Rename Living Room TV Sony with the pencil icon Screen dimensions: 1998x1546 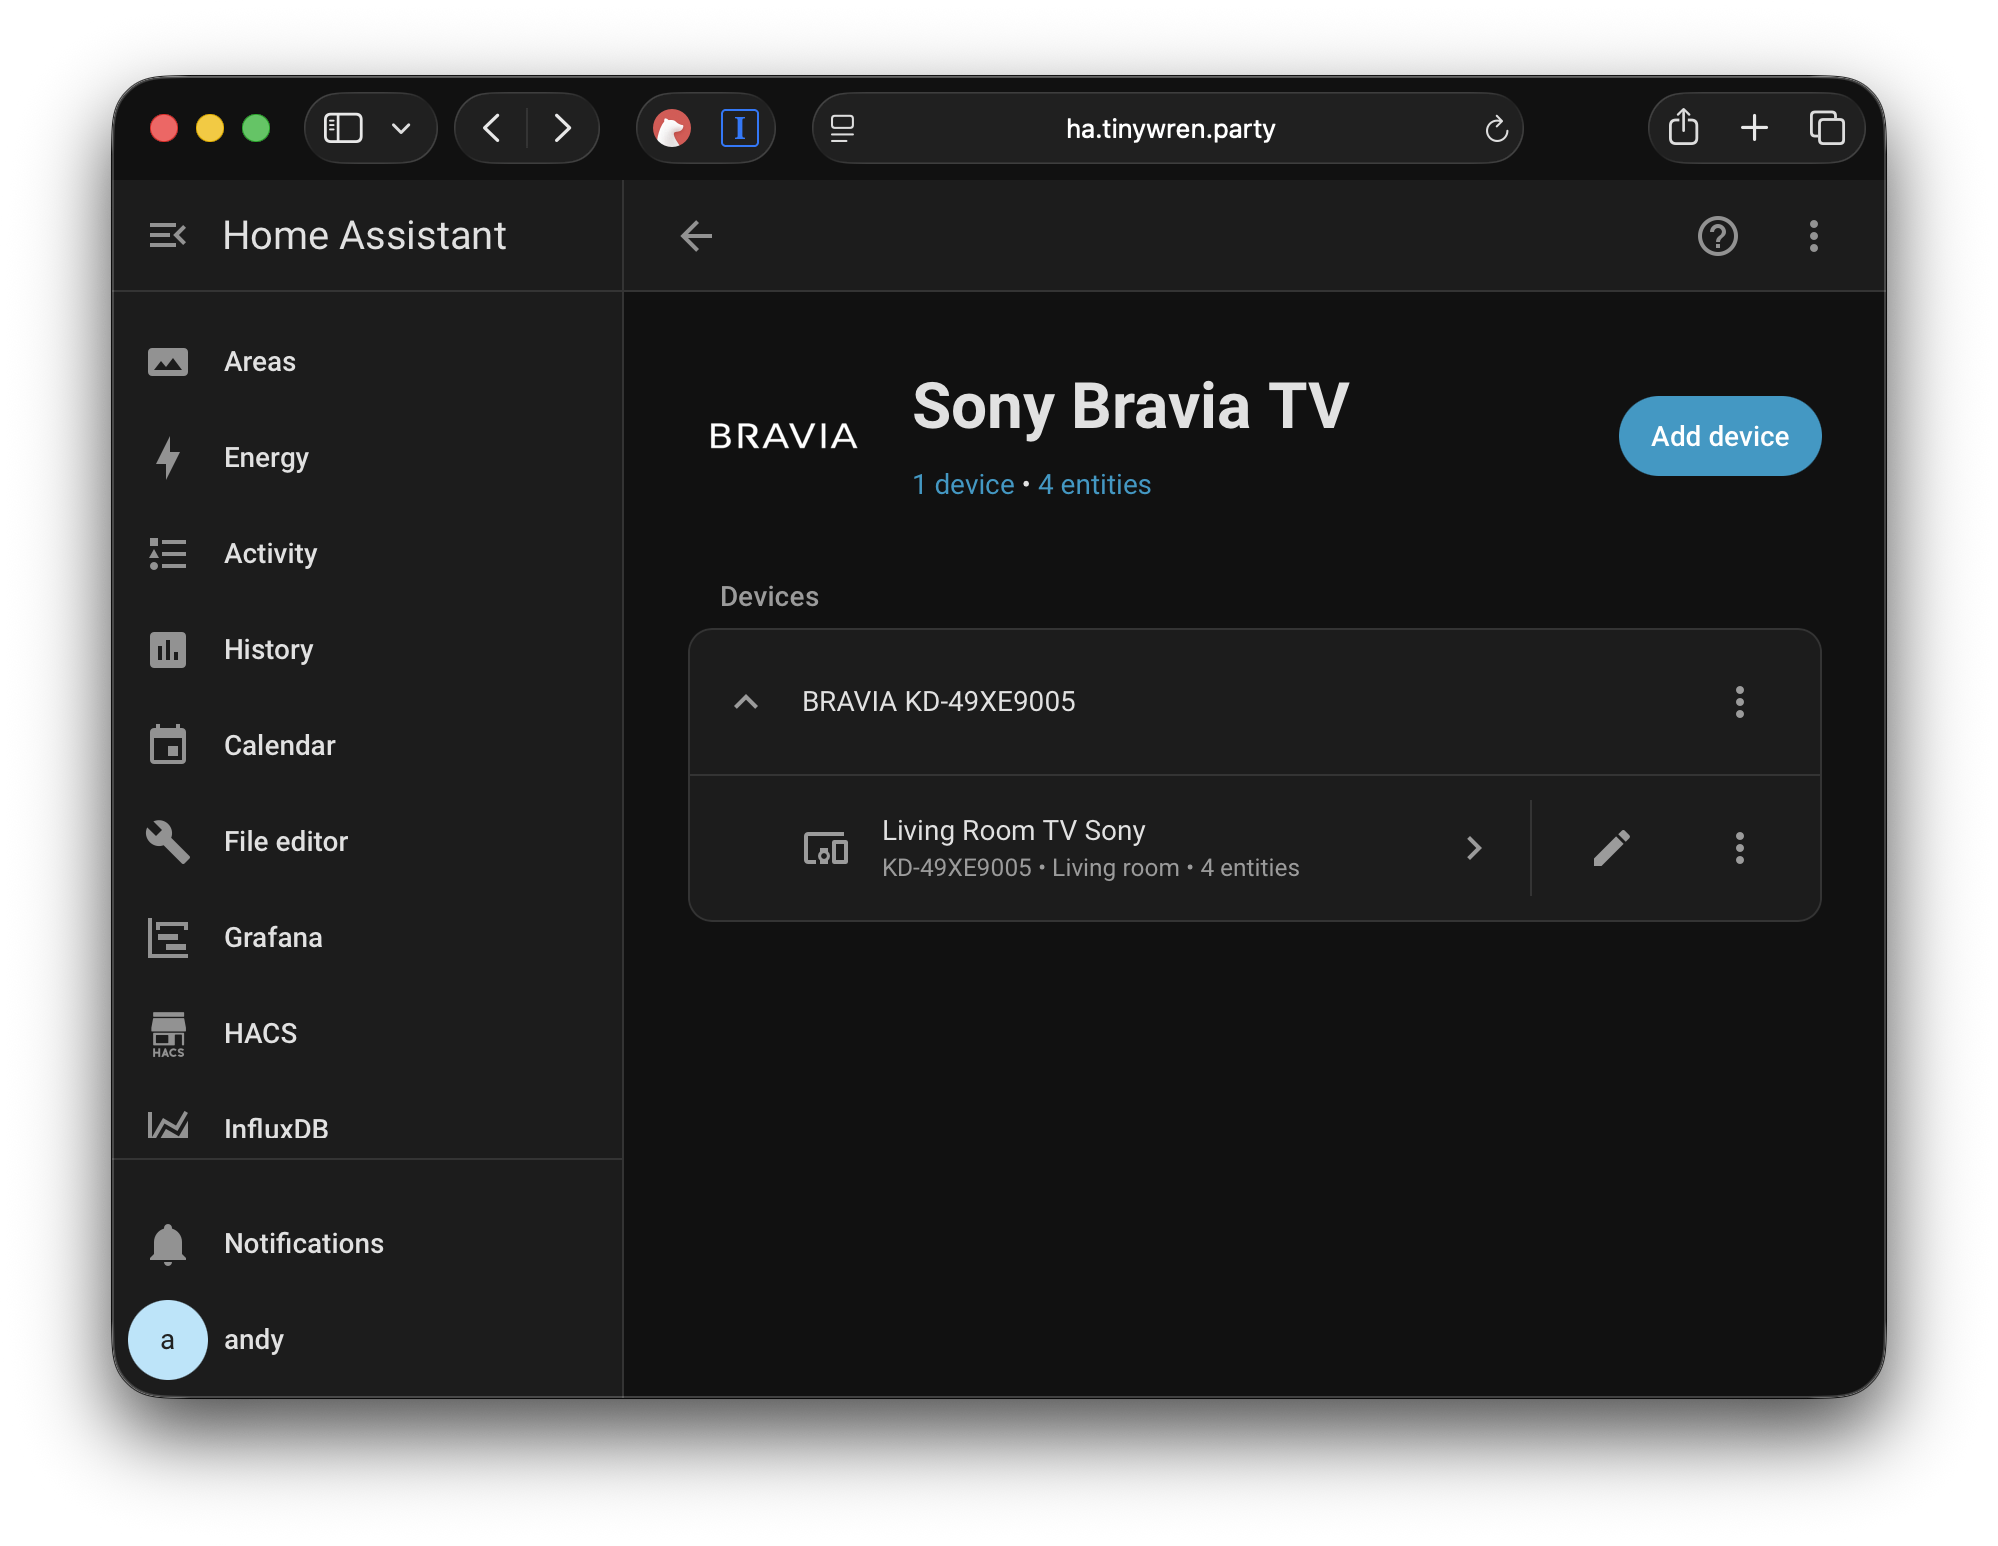click(x=1612, y=848)
